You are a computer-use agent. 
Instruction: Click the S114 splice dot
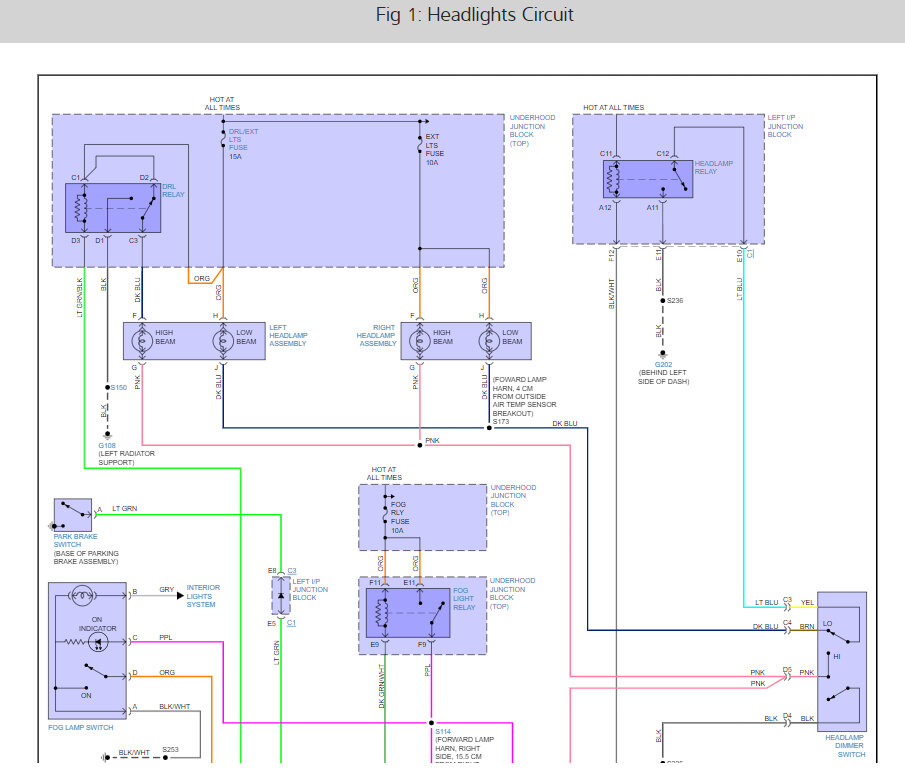click(x=431, y=722)
